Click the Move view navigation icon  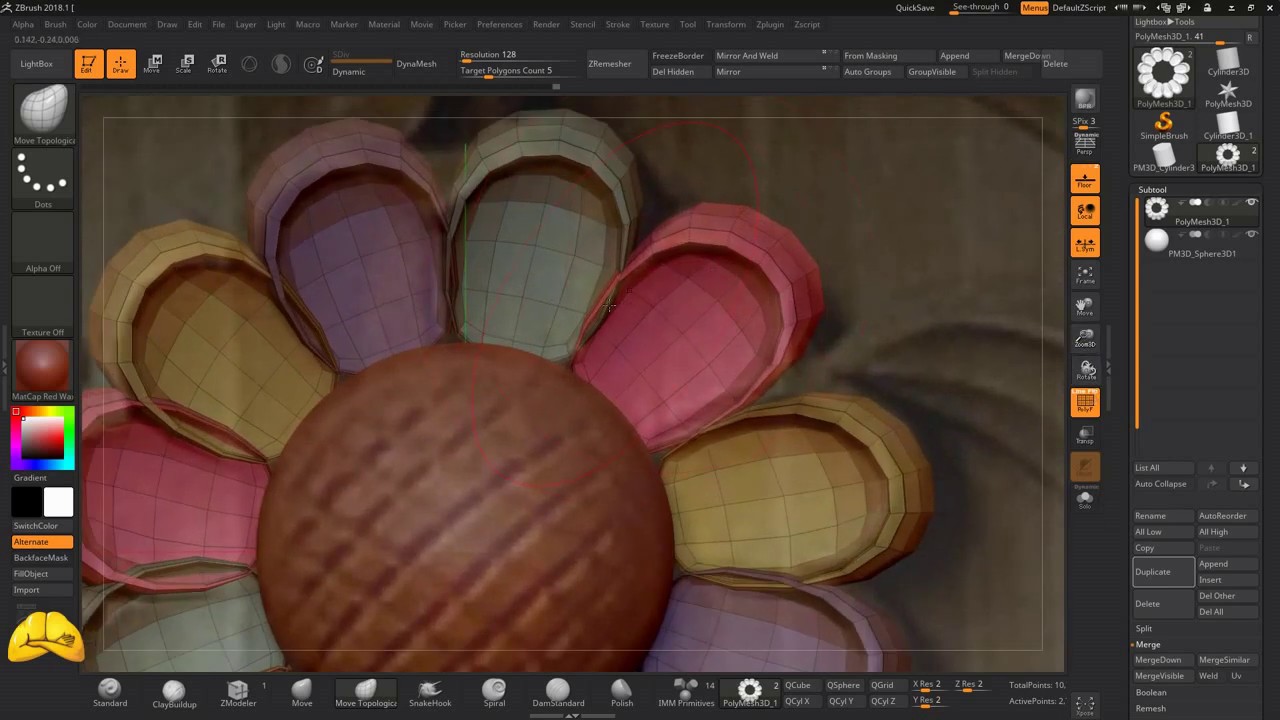pos(1085,307)
